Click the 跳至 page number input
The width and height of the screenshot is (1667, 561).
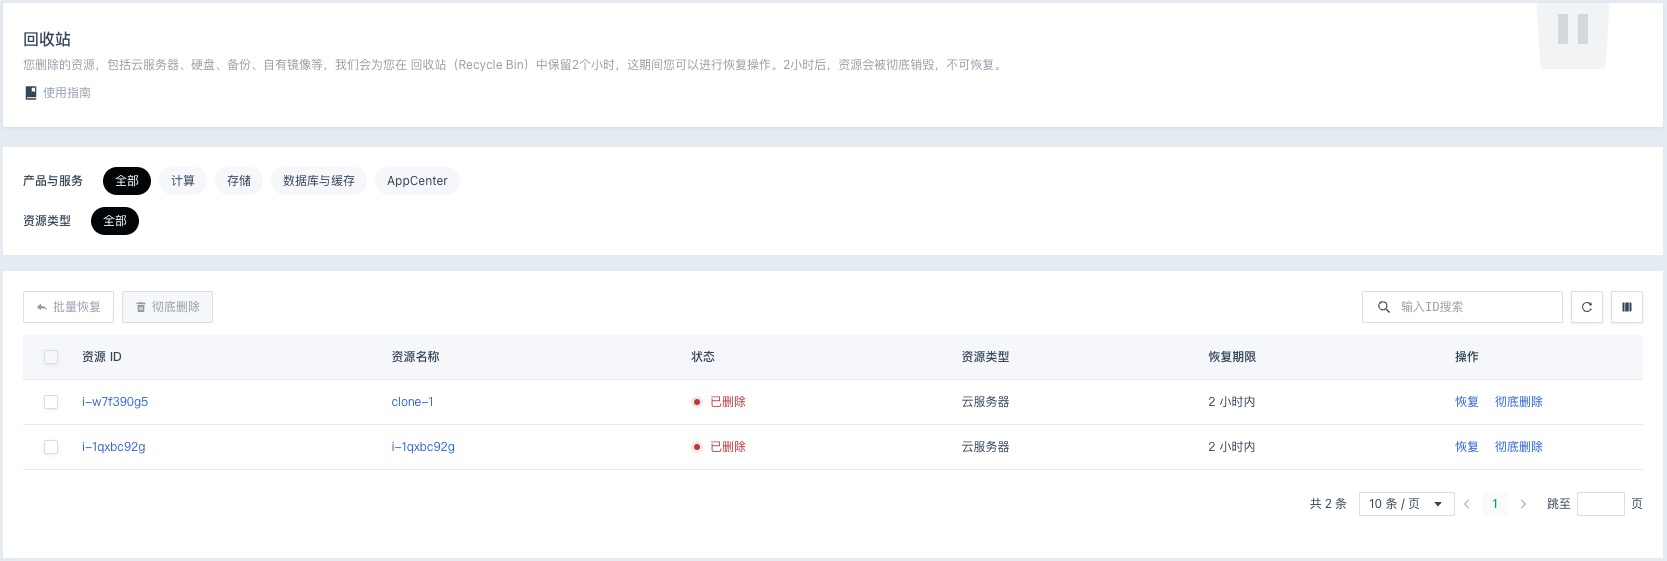[1600, 504]
